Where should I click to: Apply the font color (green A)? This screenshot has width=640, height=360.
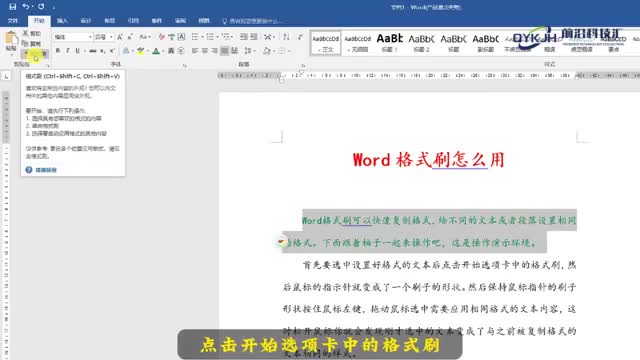156,51
